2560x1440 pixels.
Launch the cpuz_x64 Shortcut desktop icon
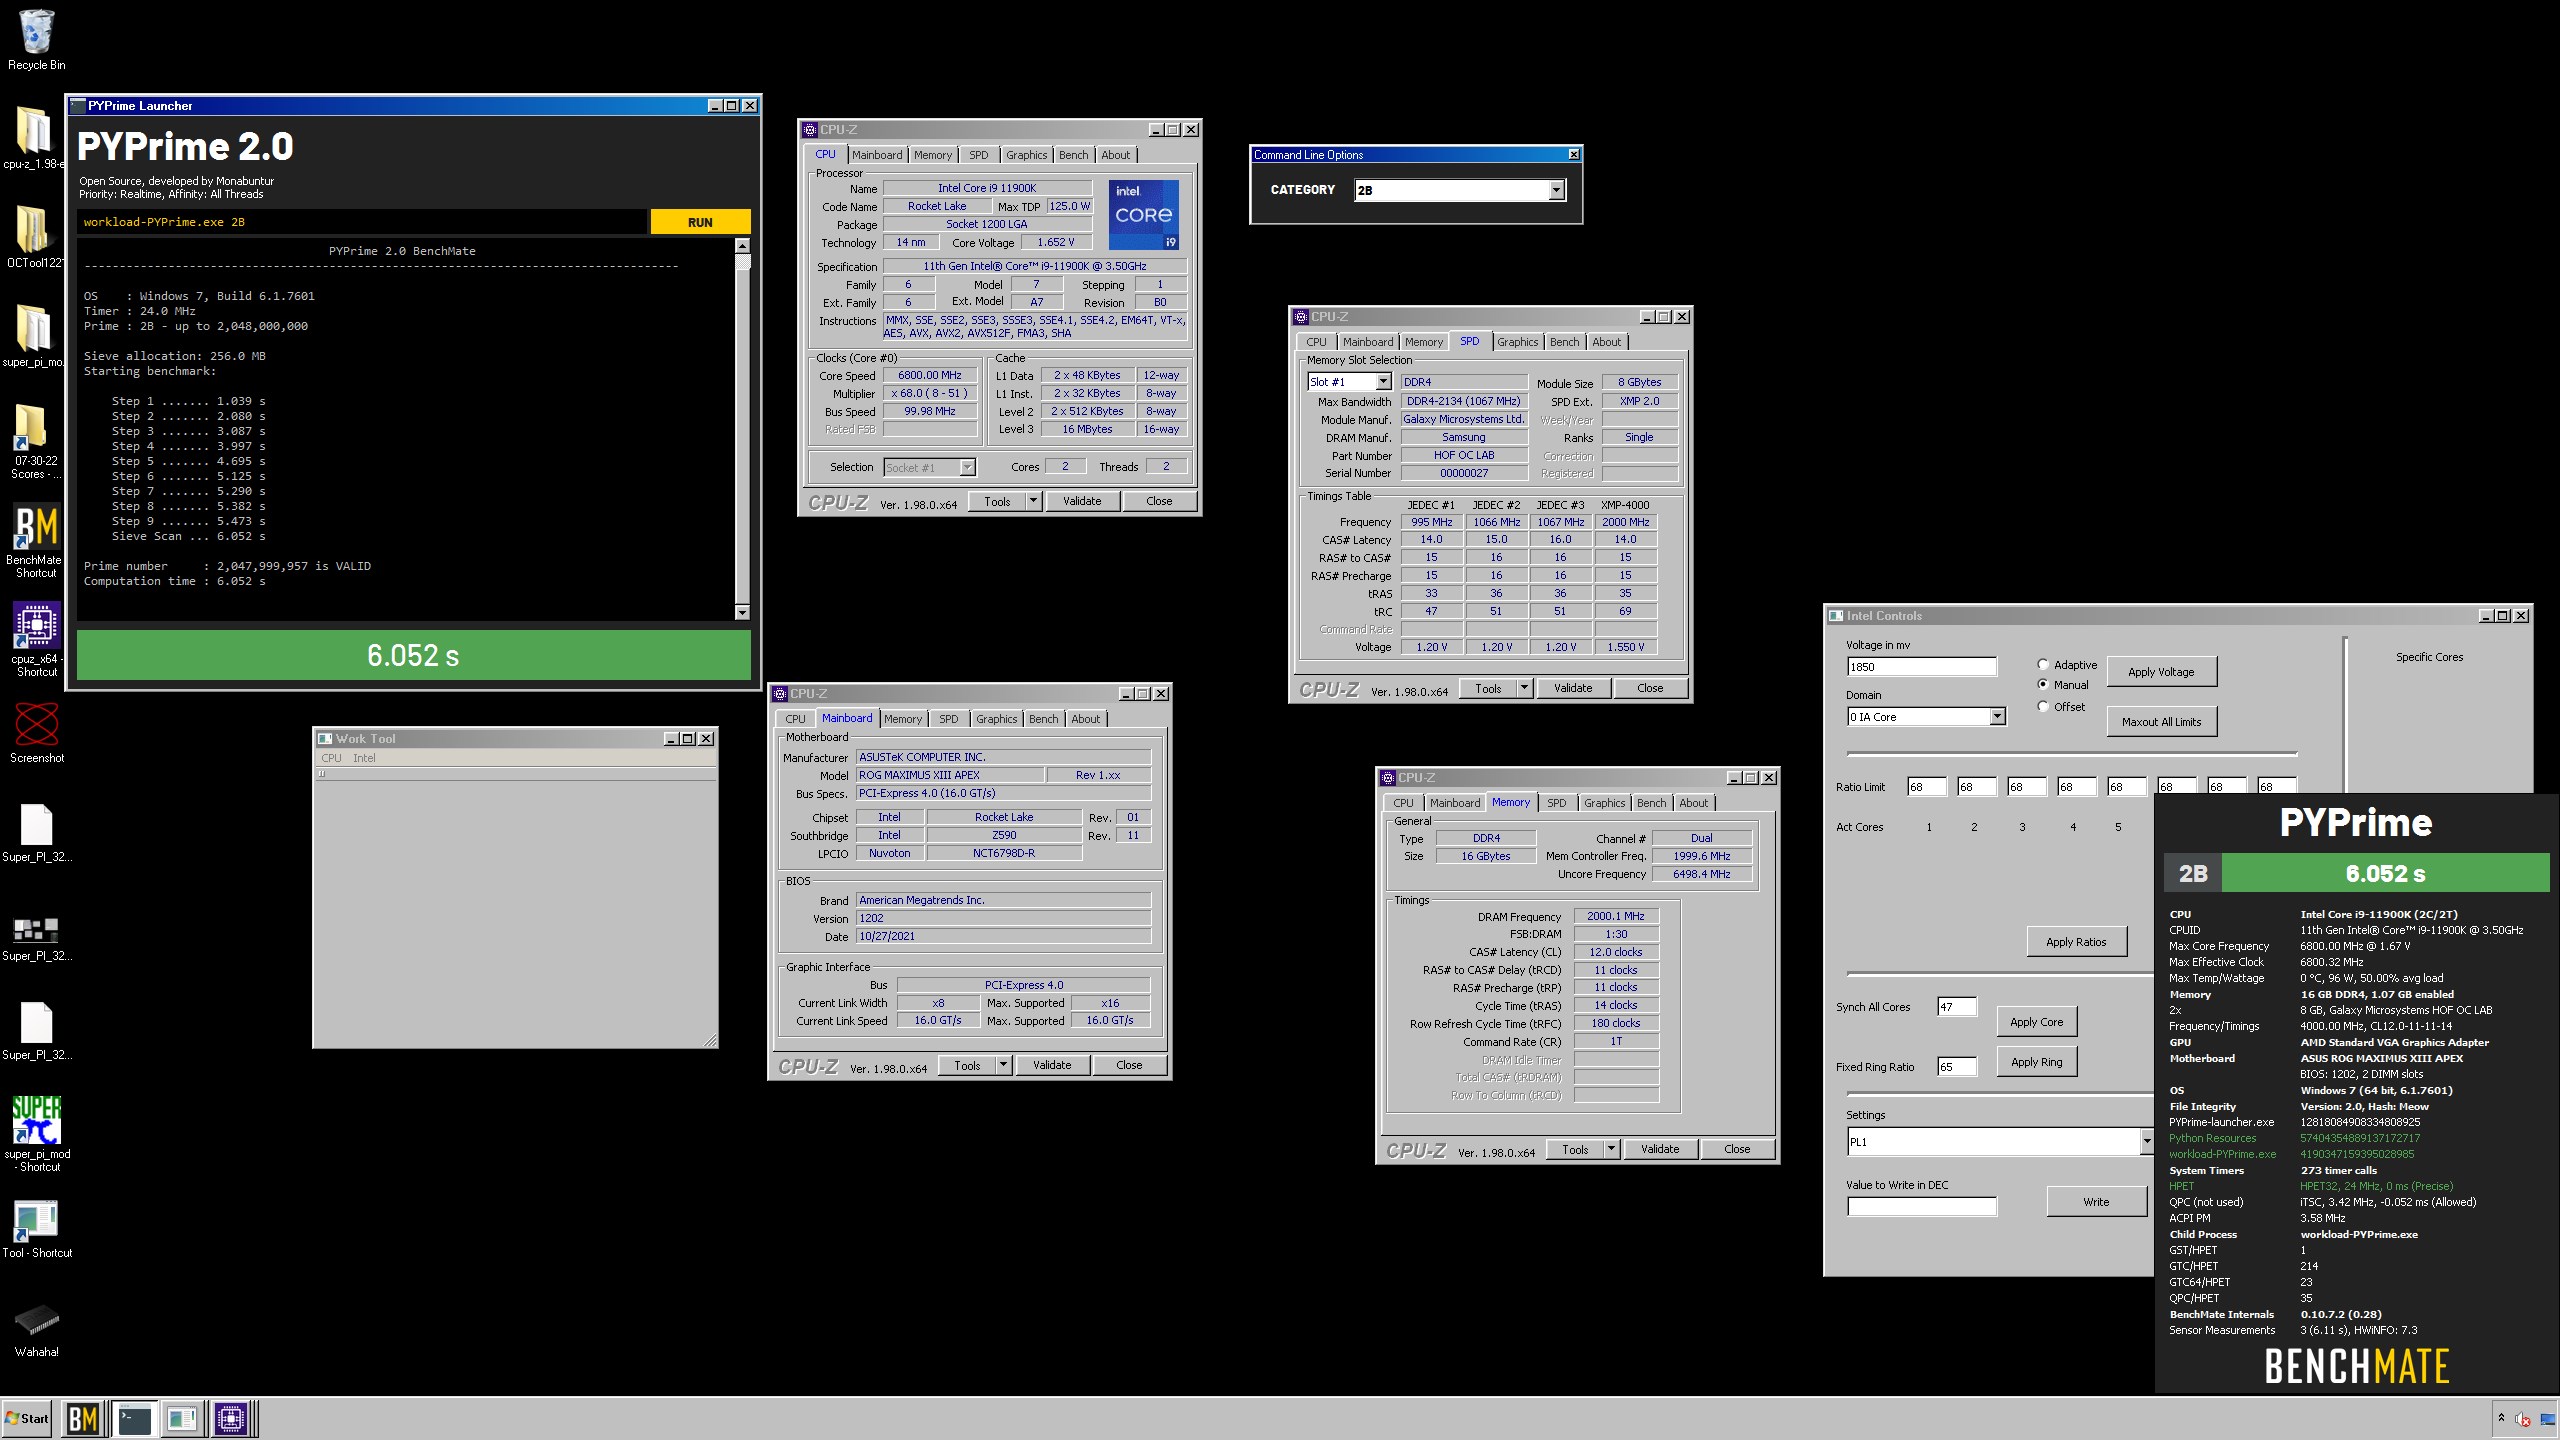pyautogui.click(x=36, y=639)
